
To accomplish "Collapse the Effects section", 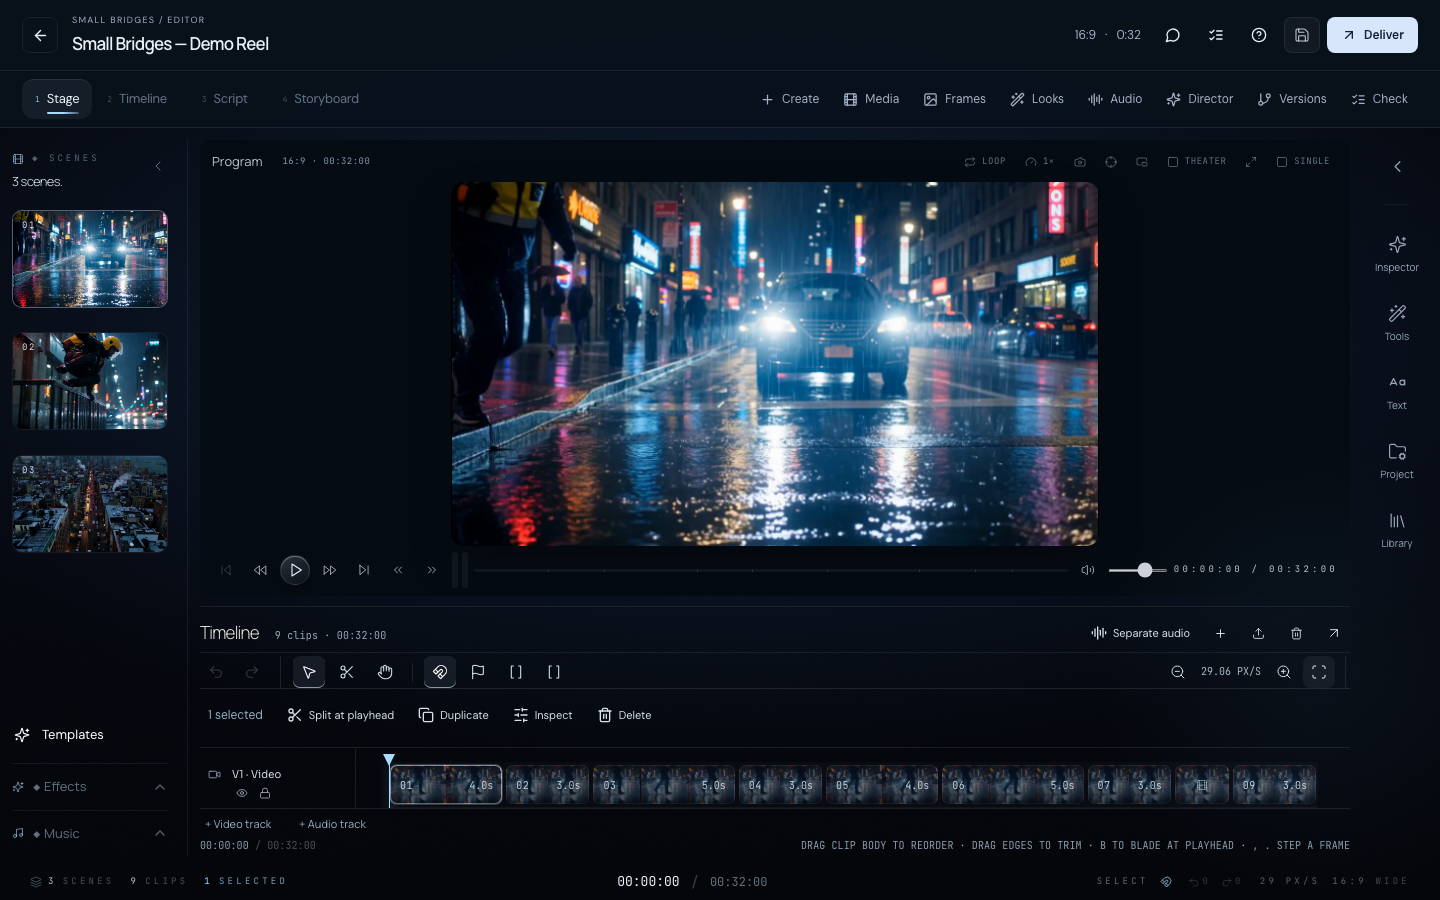I will pyautogui.click(x=160, y=787).
